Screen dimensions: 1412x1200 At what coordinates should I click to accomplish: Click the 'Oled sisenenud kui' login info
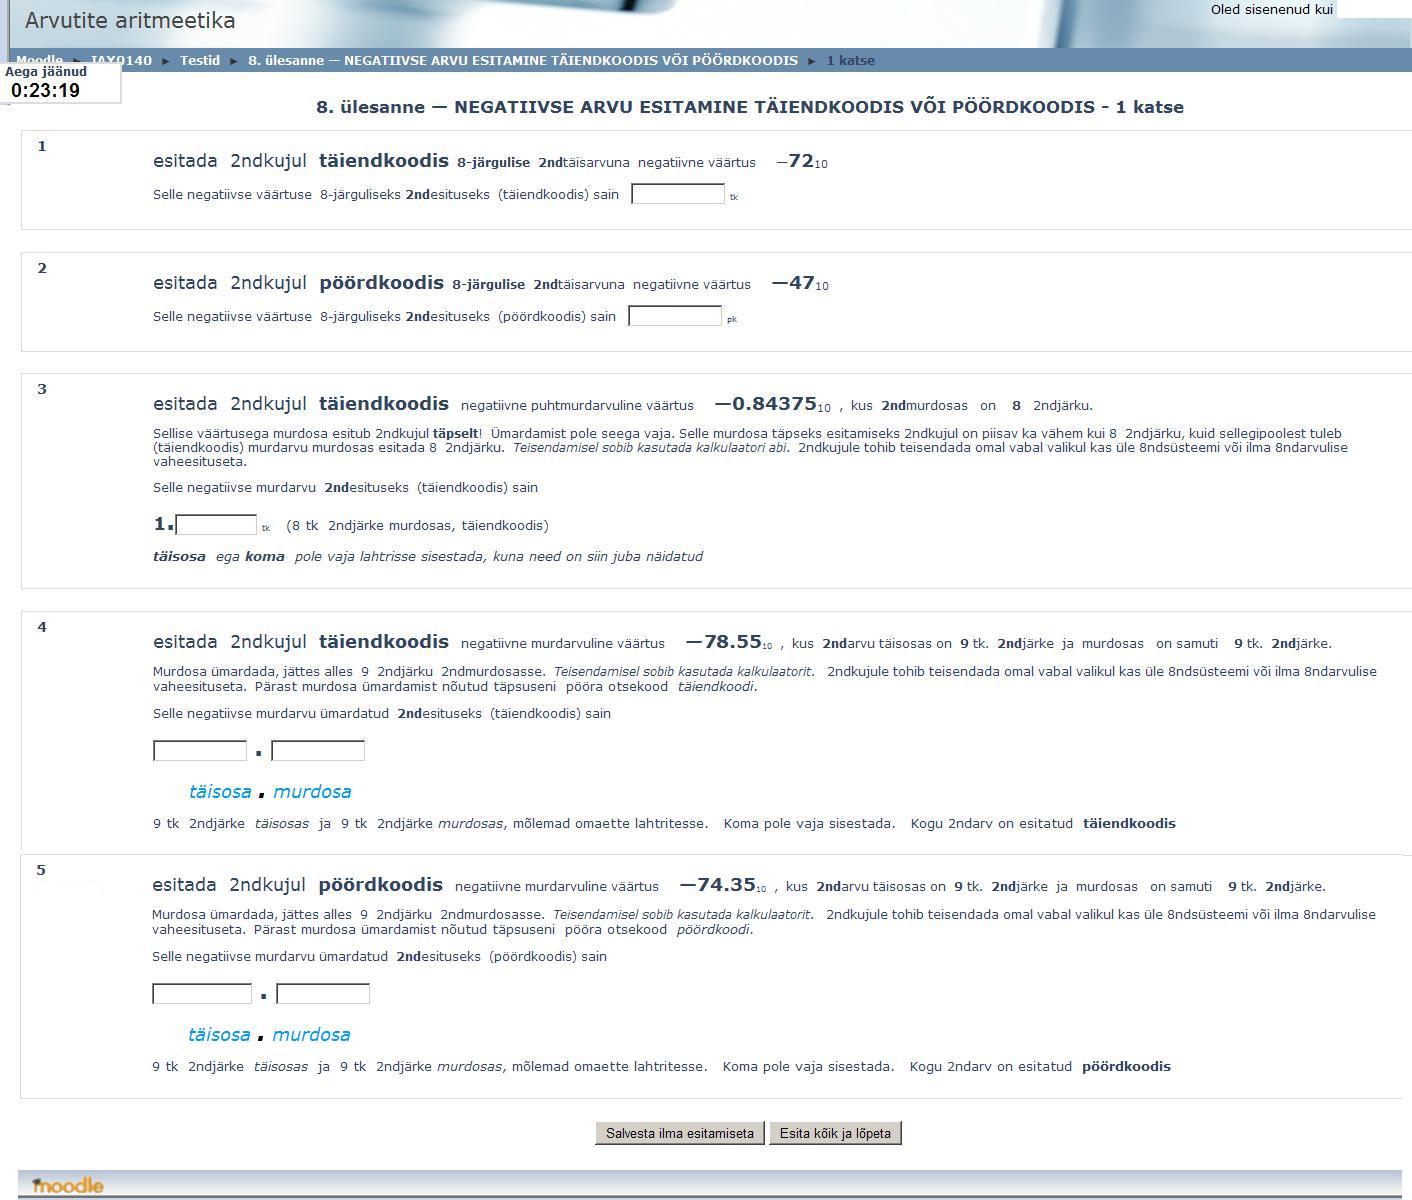[x=1271, y=10]
